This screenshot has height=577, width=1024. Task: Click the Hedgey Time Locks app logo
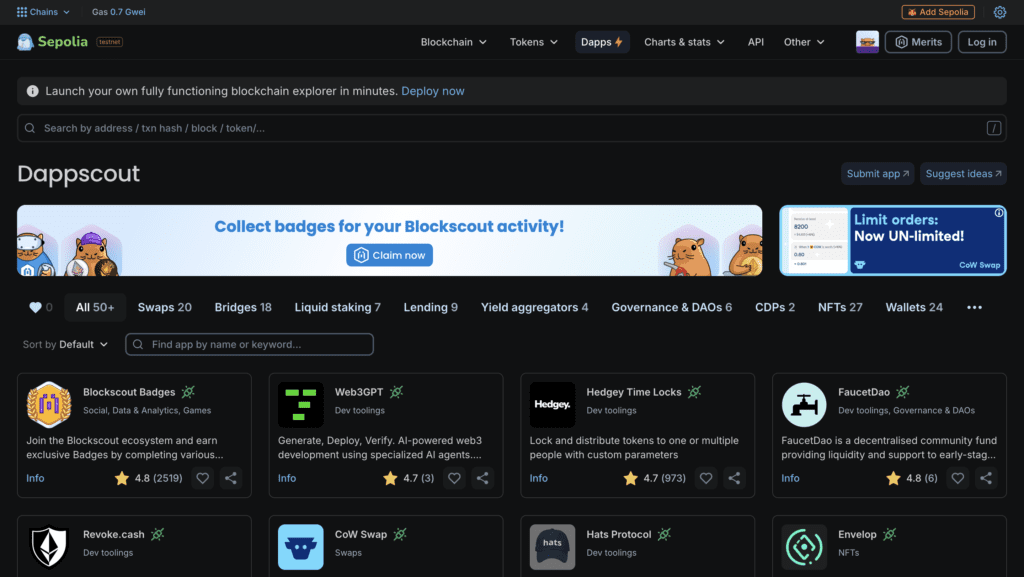(552, 404)
